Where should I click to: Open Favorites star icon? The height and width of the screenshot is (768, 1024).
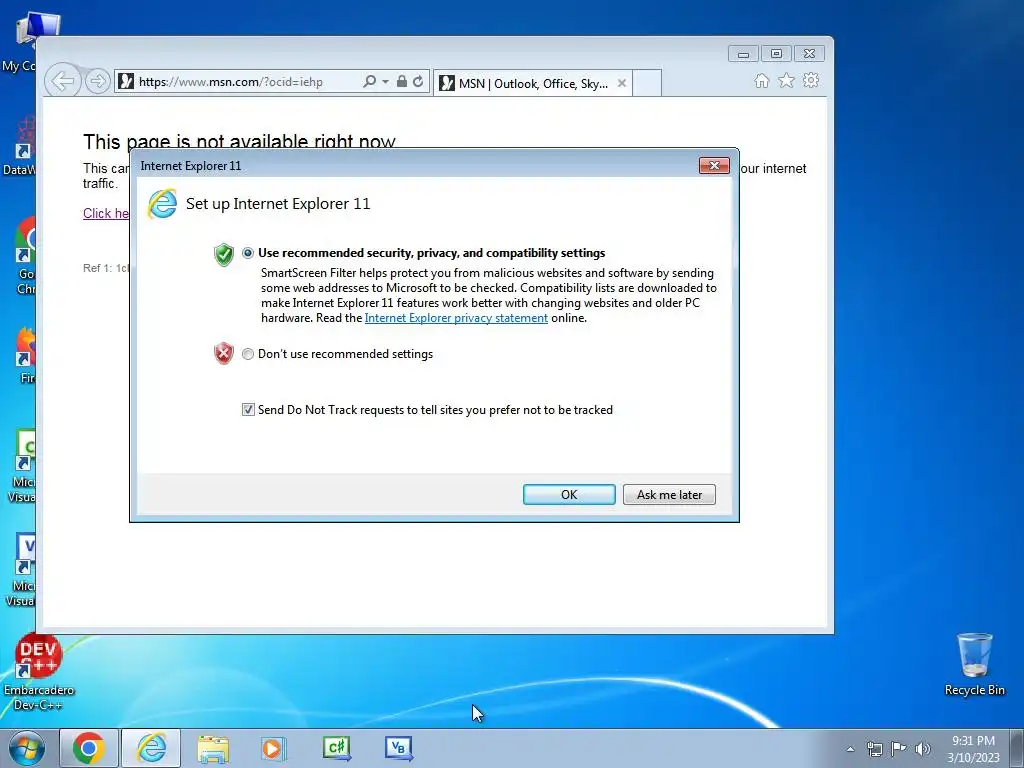[786, 80]
